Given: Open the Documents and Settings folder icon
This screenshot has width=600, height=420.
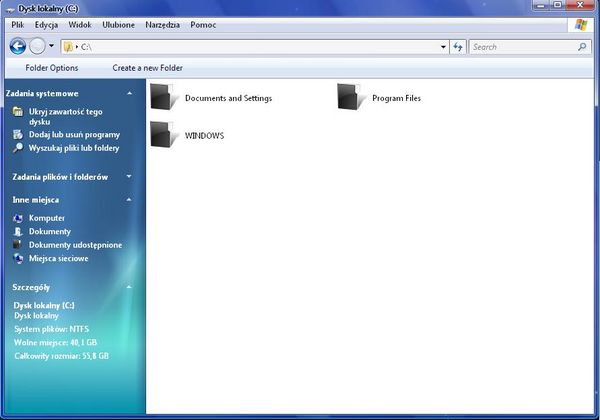Looking at the screenshot, I should click(x=163, y=97).
